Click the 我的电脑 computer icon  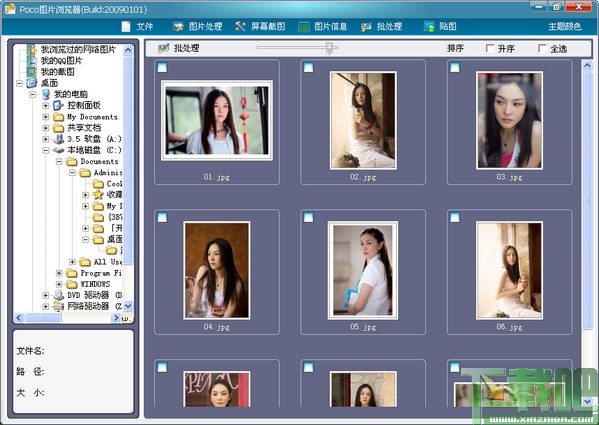pyautogui.click(x=45, y=94)
